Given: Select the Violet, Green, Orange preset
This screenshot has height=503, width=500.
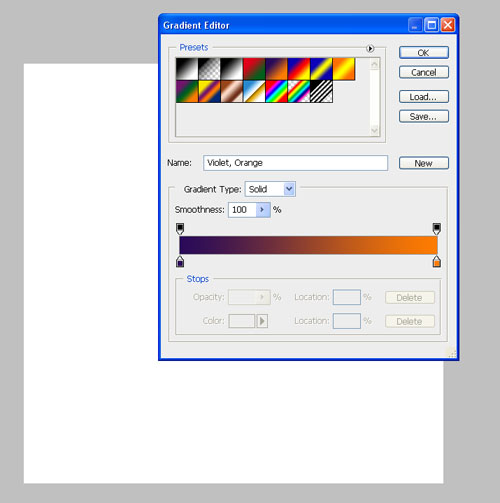Looking at the screenshot, I should tap(187, 91).
